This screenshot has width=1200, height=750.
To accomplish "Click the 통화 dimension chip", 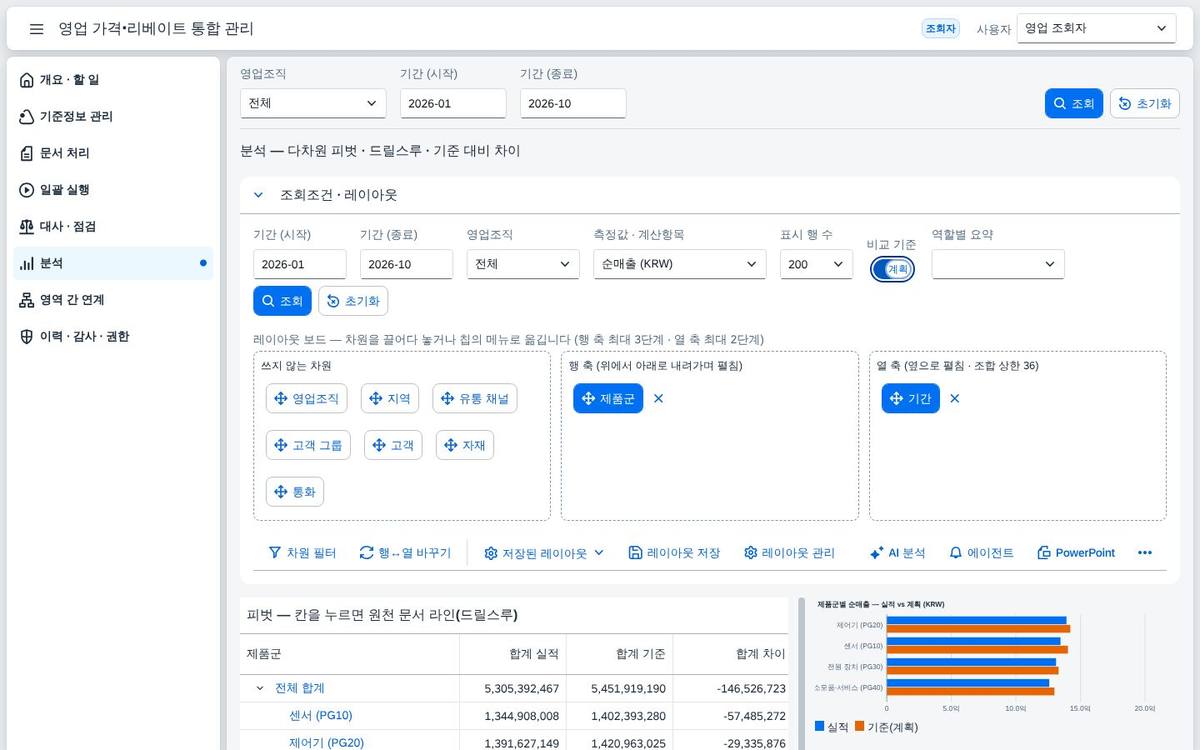I will [295, 492].
